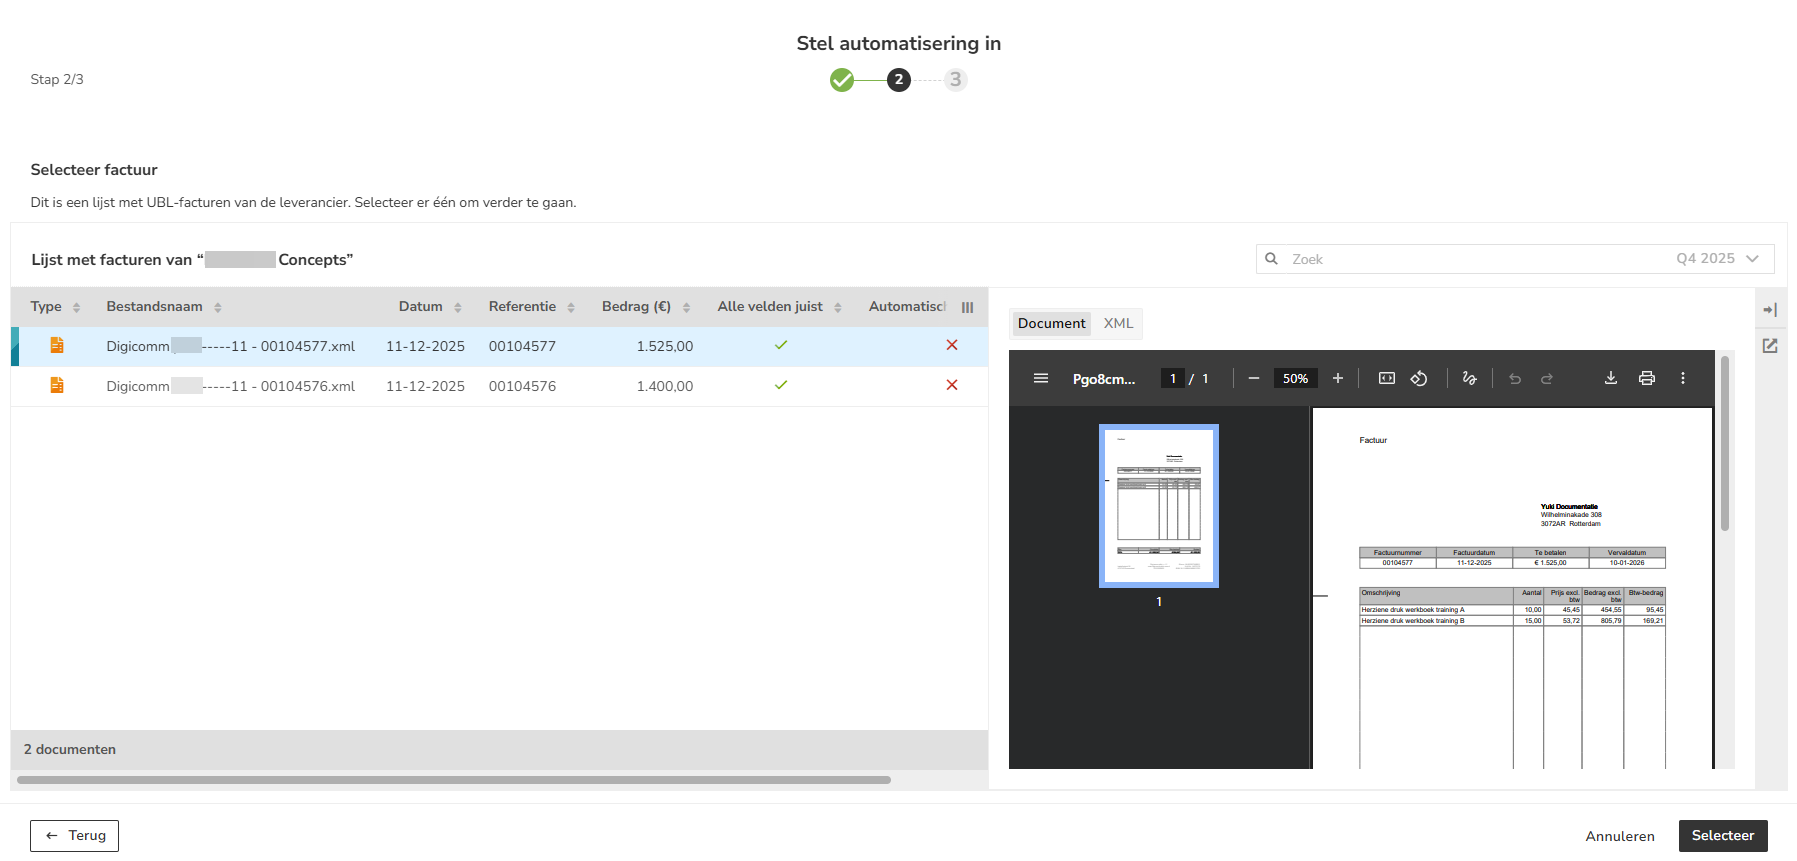Select the page 1 thumbnail

tap(1159, 506)
